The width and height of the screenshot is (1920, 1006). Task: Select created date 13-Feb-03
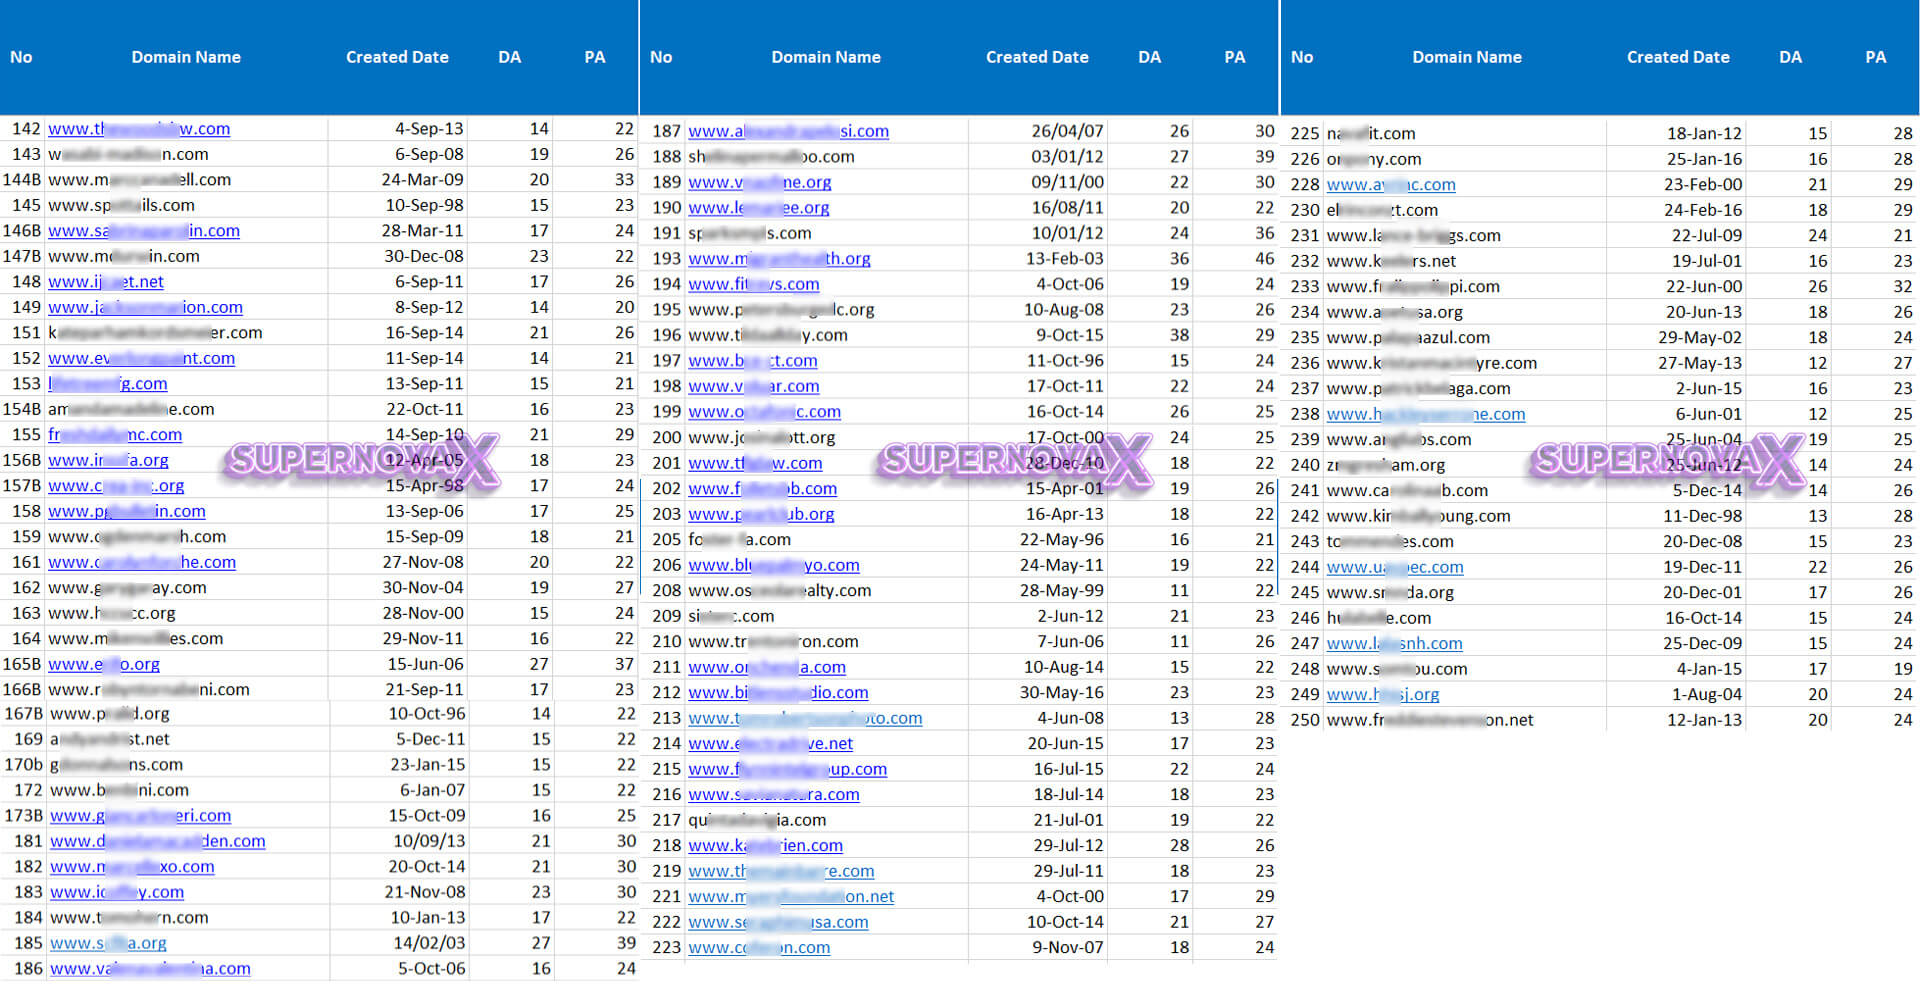(1064, 259)
